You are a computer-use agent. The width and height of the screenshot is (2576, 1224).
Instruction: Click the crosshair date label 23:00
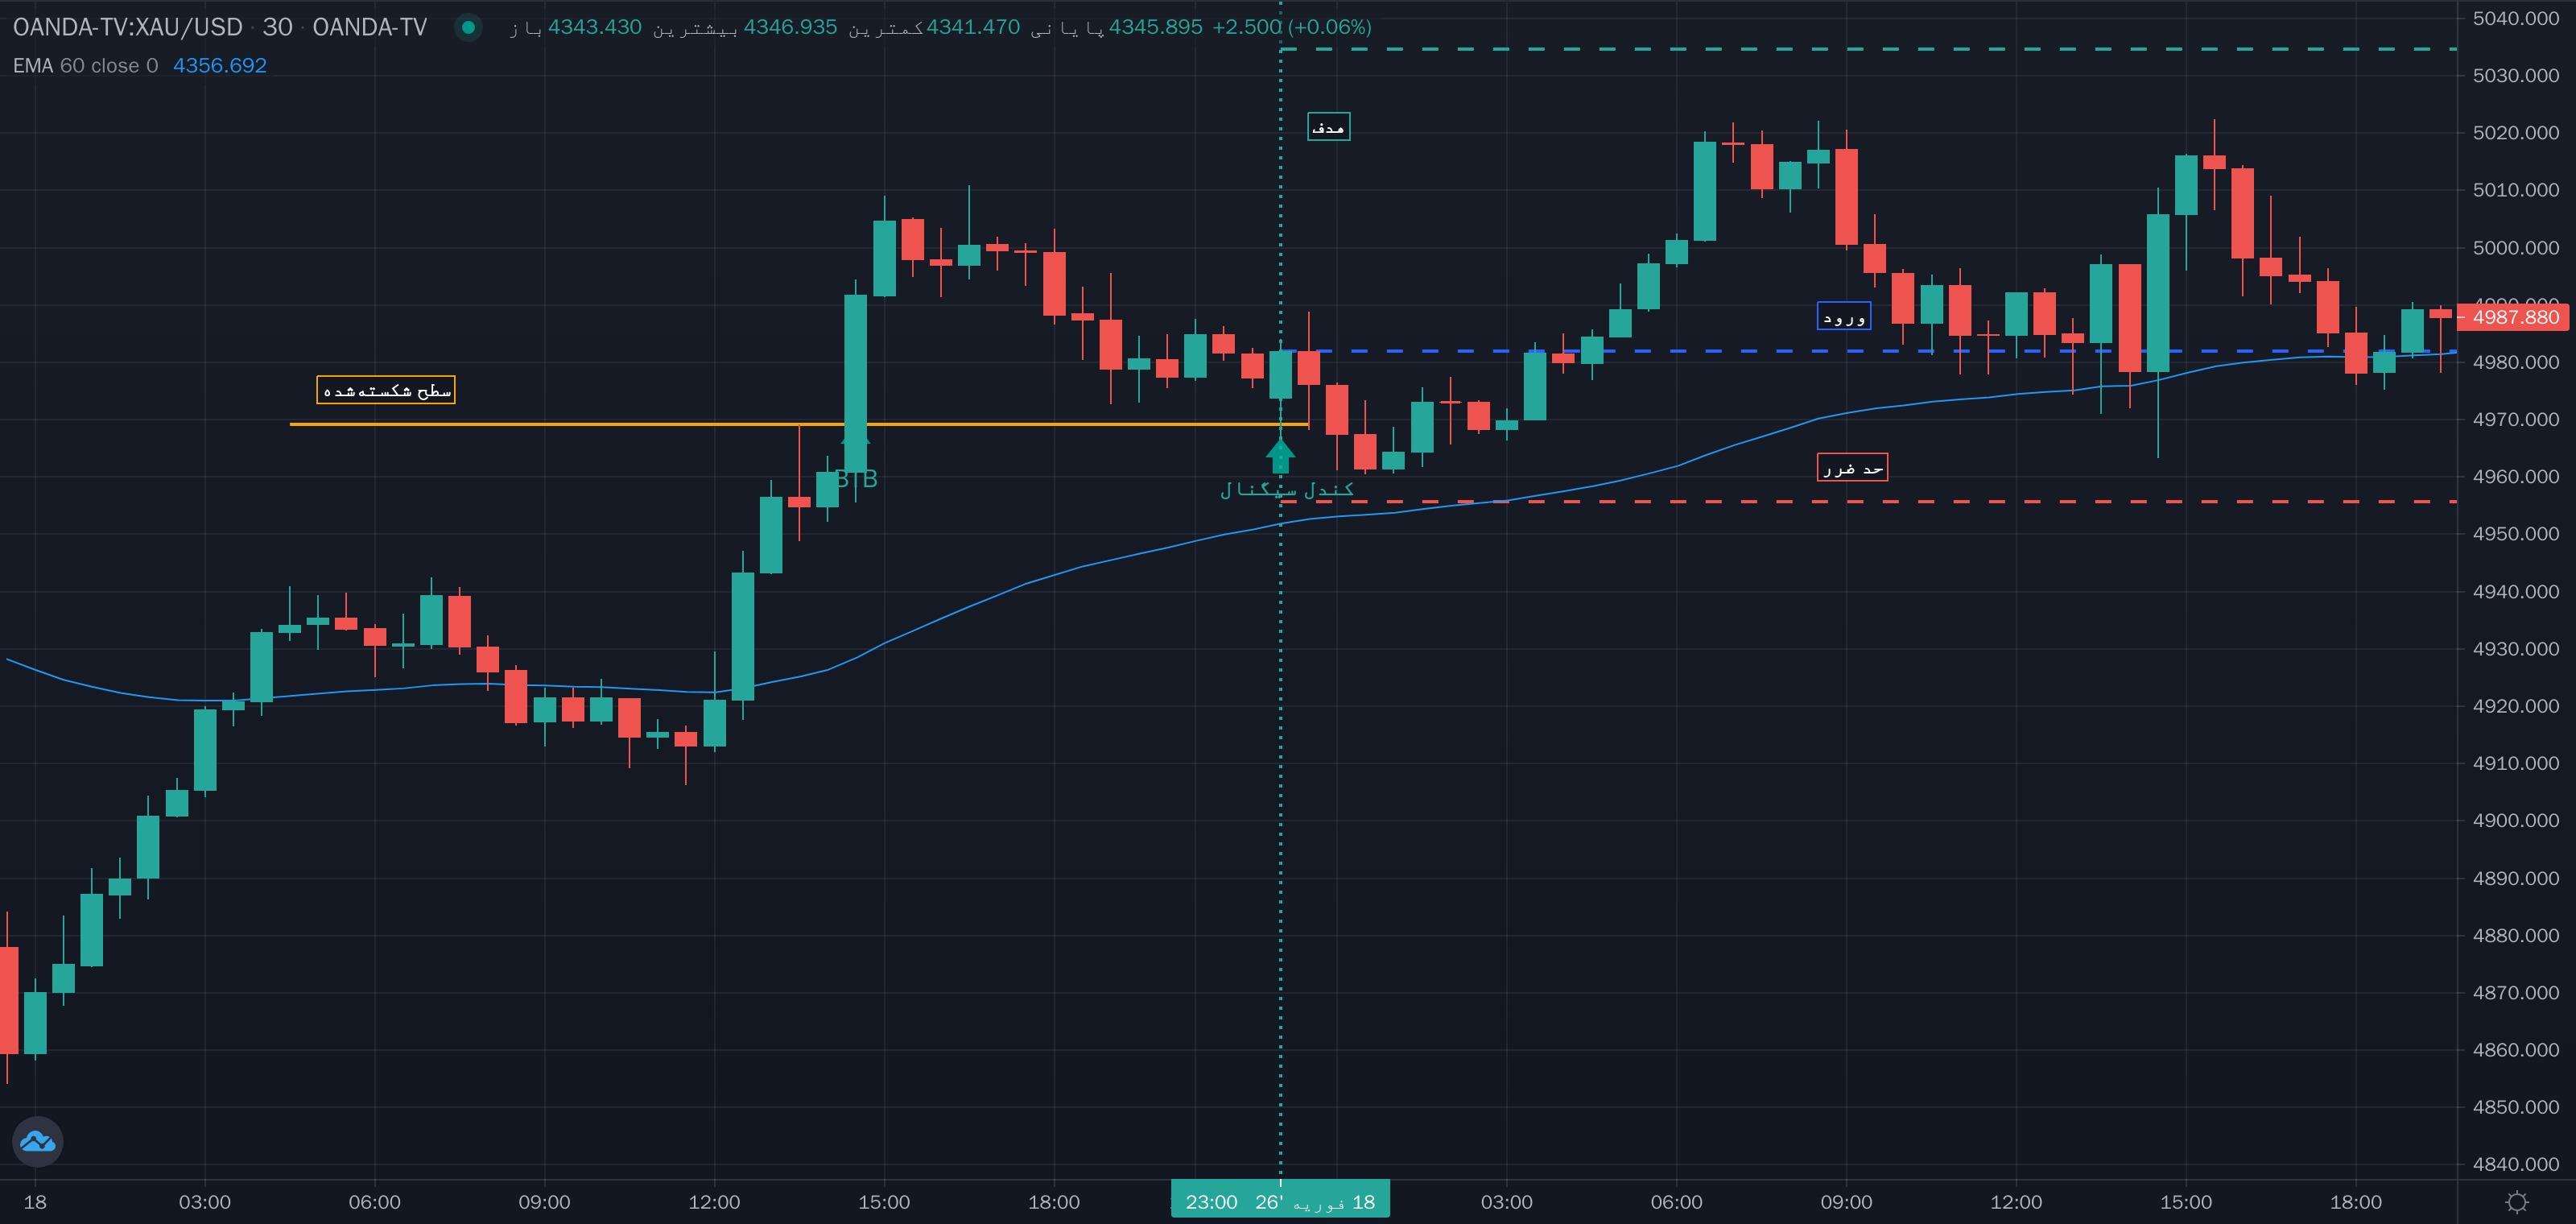(1280, 1201)
